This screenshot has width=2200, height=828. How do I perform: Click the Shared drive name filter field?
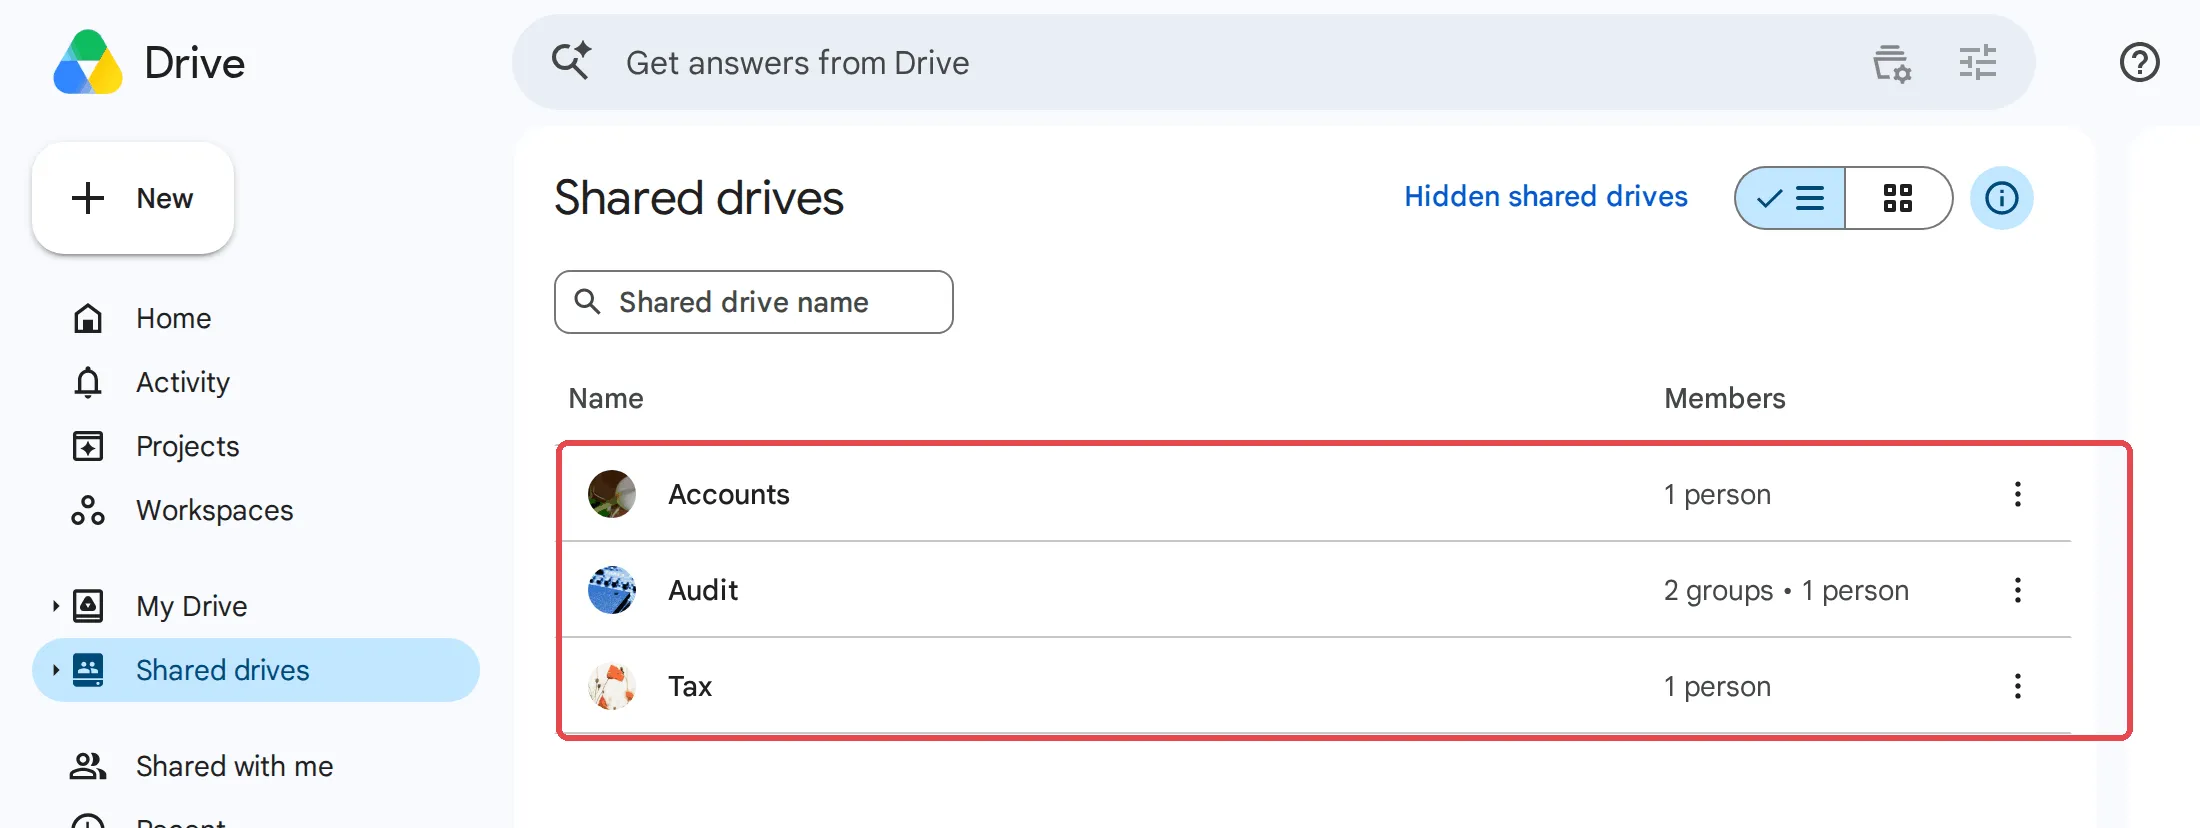[x=754, y=302]
